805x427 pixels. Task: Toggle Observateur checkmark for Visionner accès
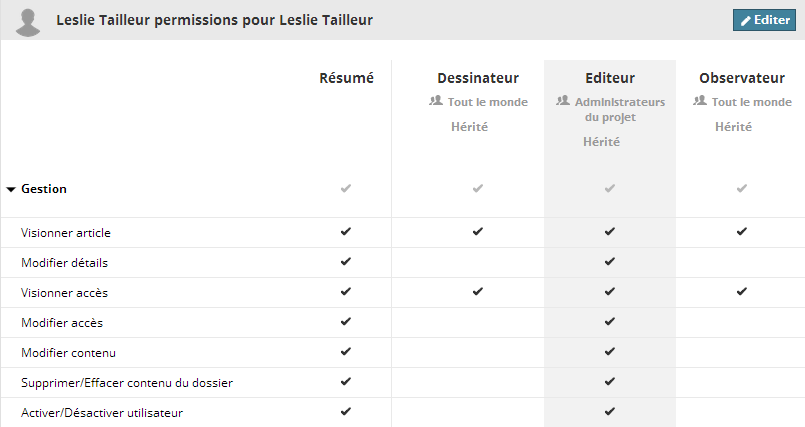coord(741,292)
